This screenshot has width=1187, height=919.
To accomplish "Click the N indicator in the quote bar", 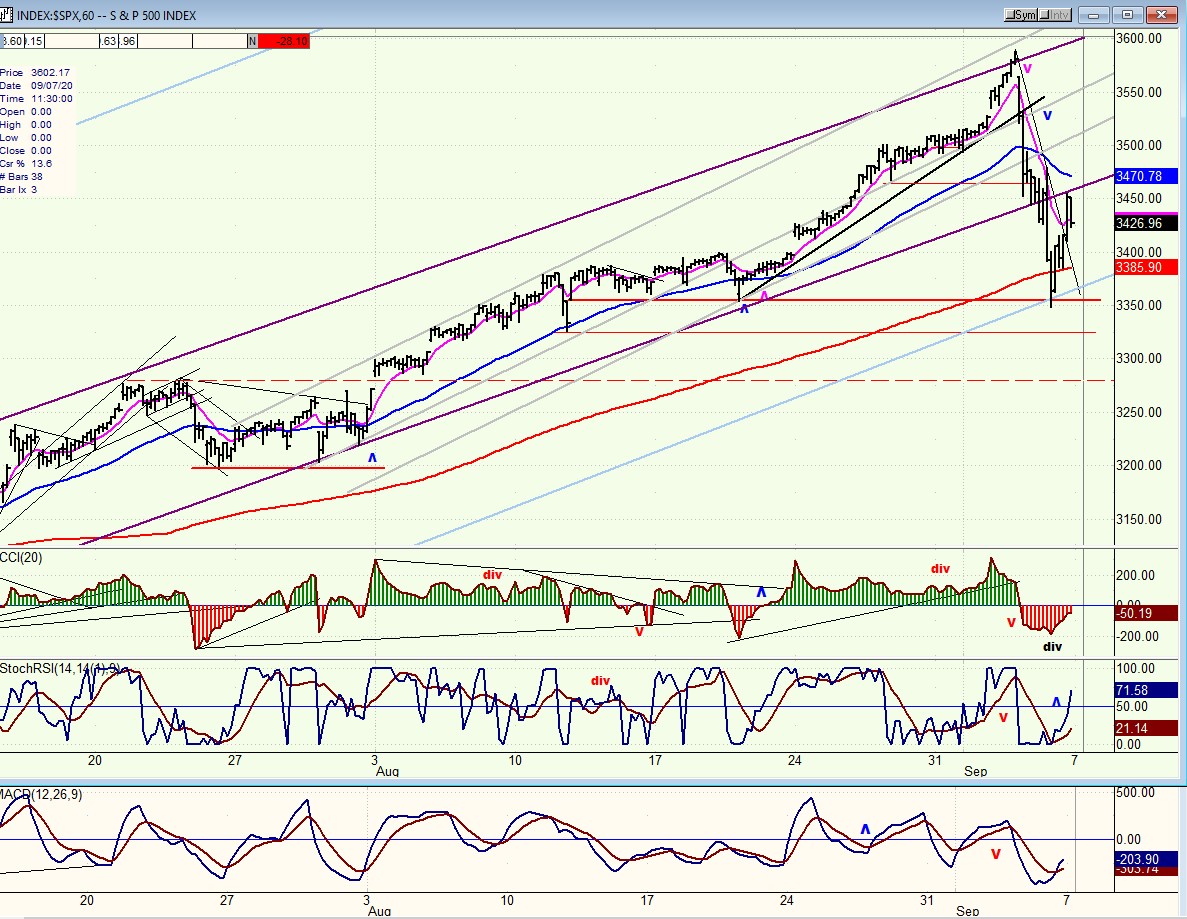I will click(253, 41).
